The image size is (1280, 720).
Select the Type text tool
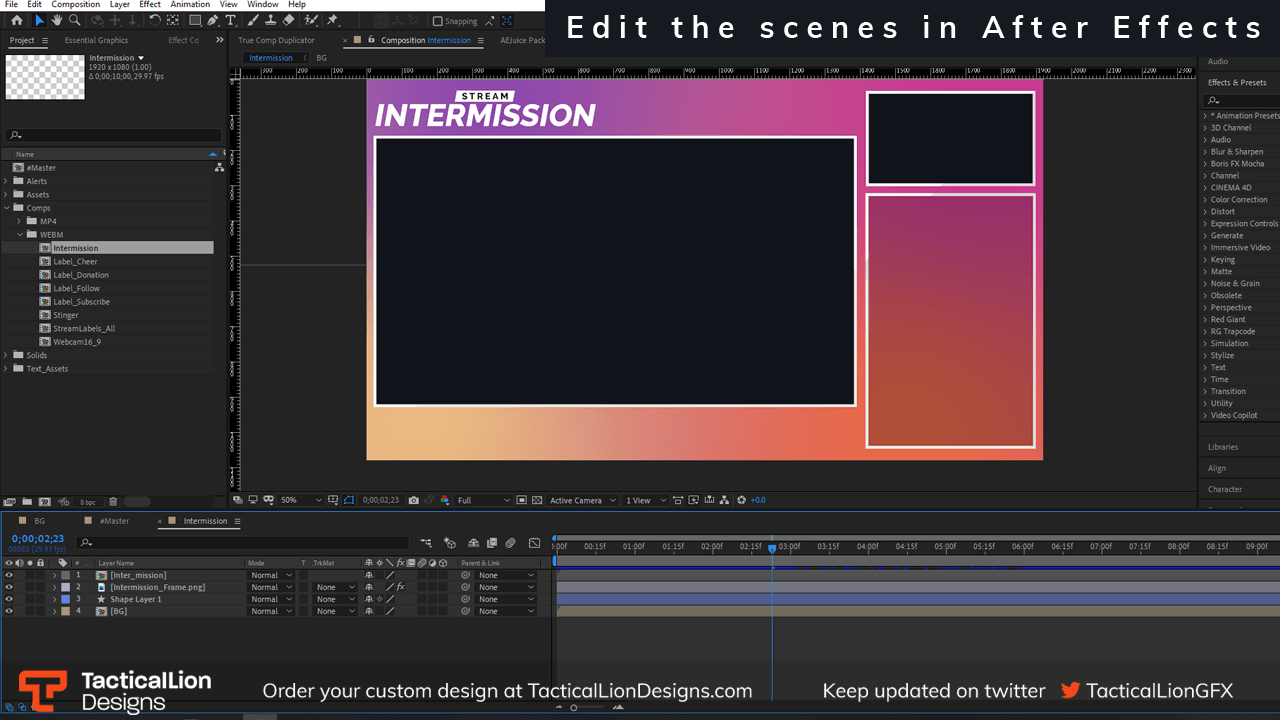pos(230,20)
